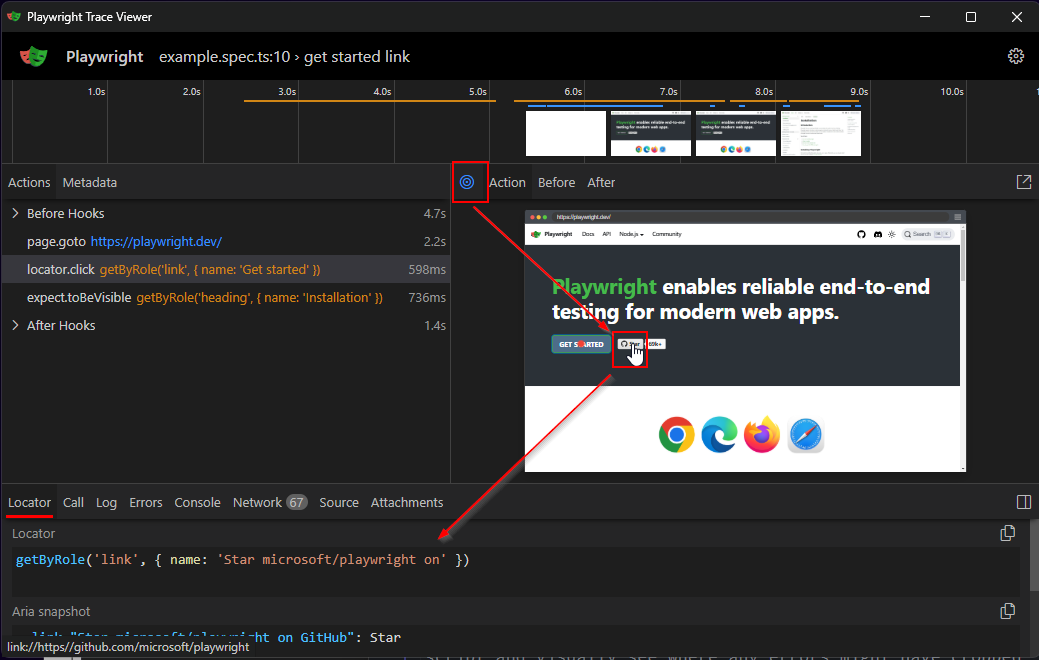The image size is (1039, 660).
Task: Select the Before snapshot tab
Action: [x=557, y=182]
